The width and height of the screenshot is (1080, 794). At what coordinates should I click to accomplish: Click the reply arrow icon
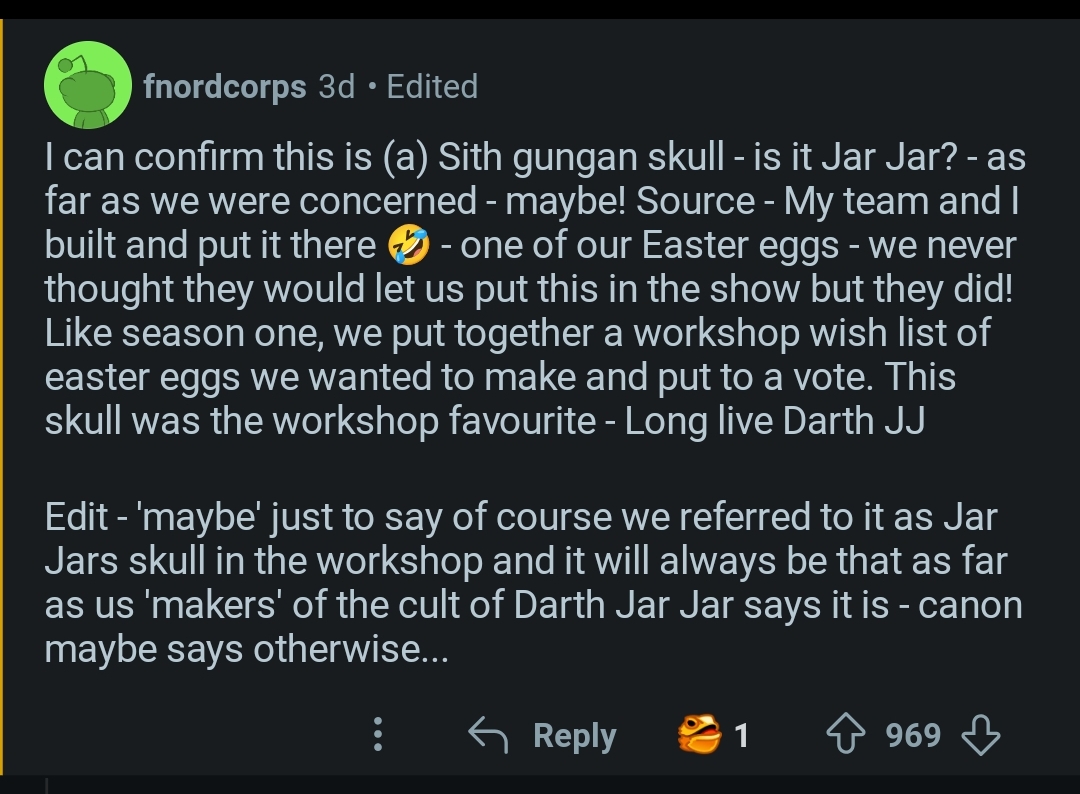click(x=488, y=734)
